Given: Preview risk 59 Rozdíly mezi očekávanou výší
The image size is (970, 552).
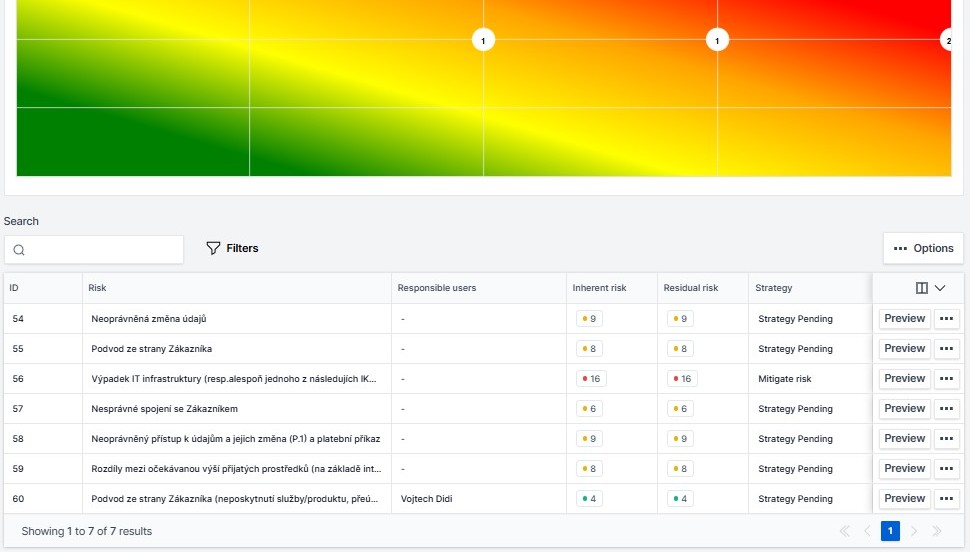Looking at the screenshot, I should [904, 468].
